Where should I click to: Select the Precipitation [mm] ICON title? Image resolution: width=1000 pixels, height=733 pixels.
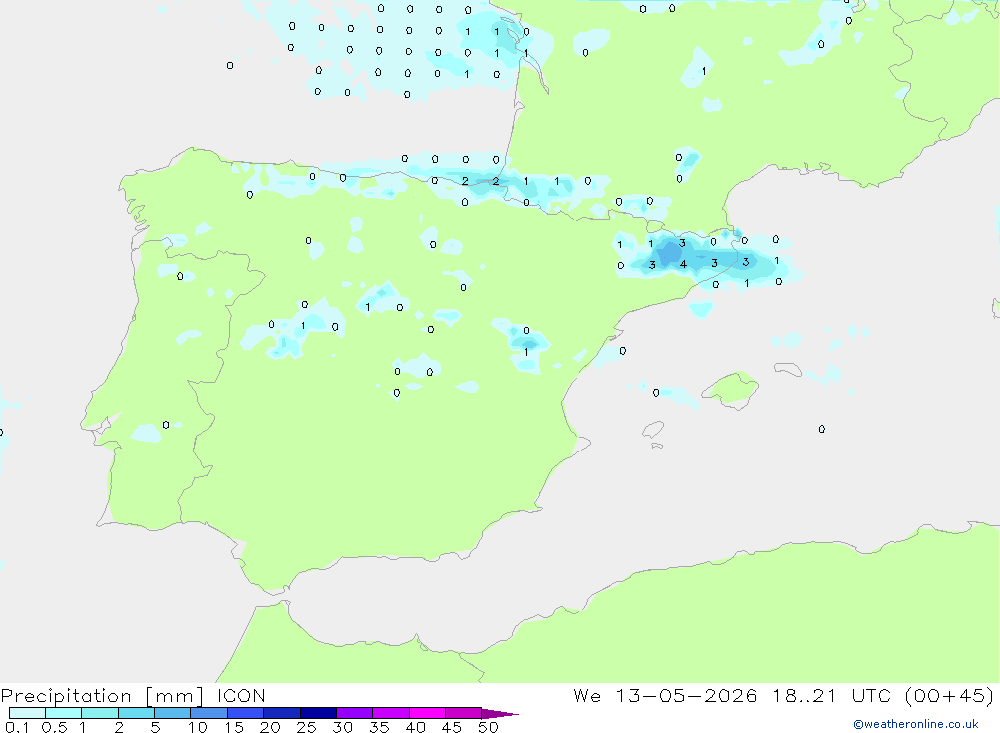pos(133,696)
